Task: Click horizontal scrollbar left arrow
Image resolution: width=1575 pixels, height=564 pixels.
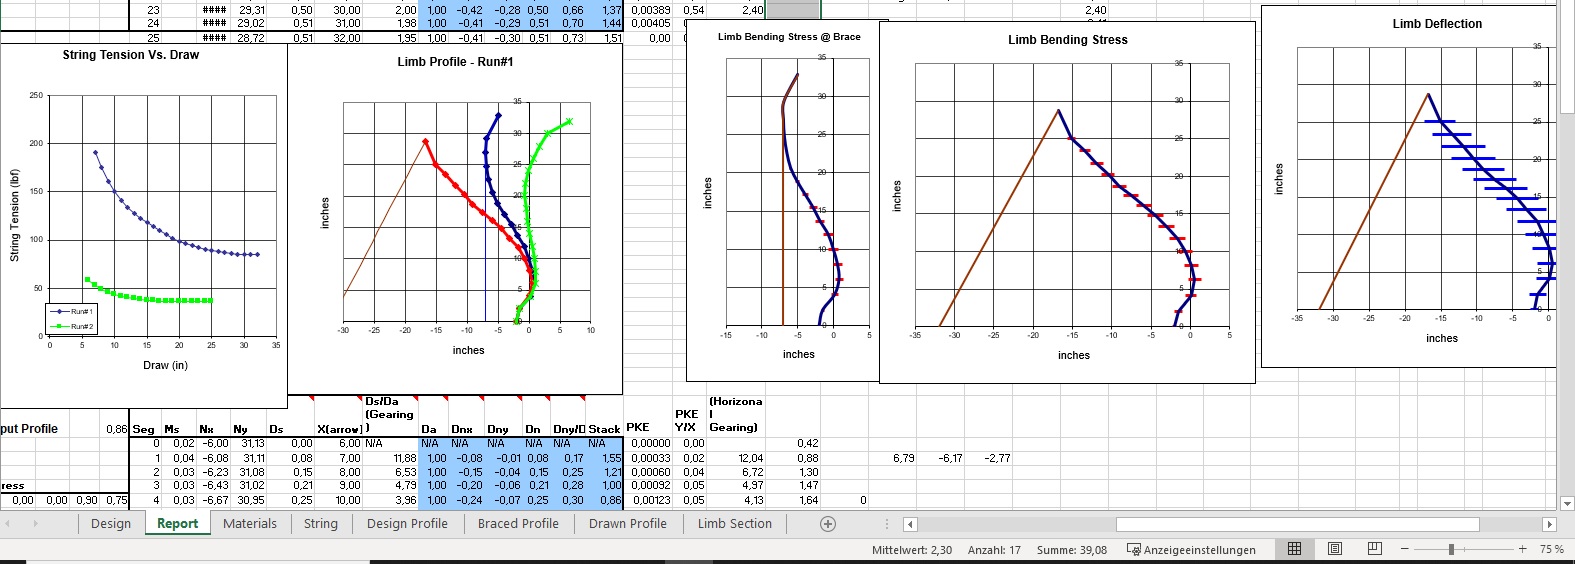Action: (x=910, y=524)
